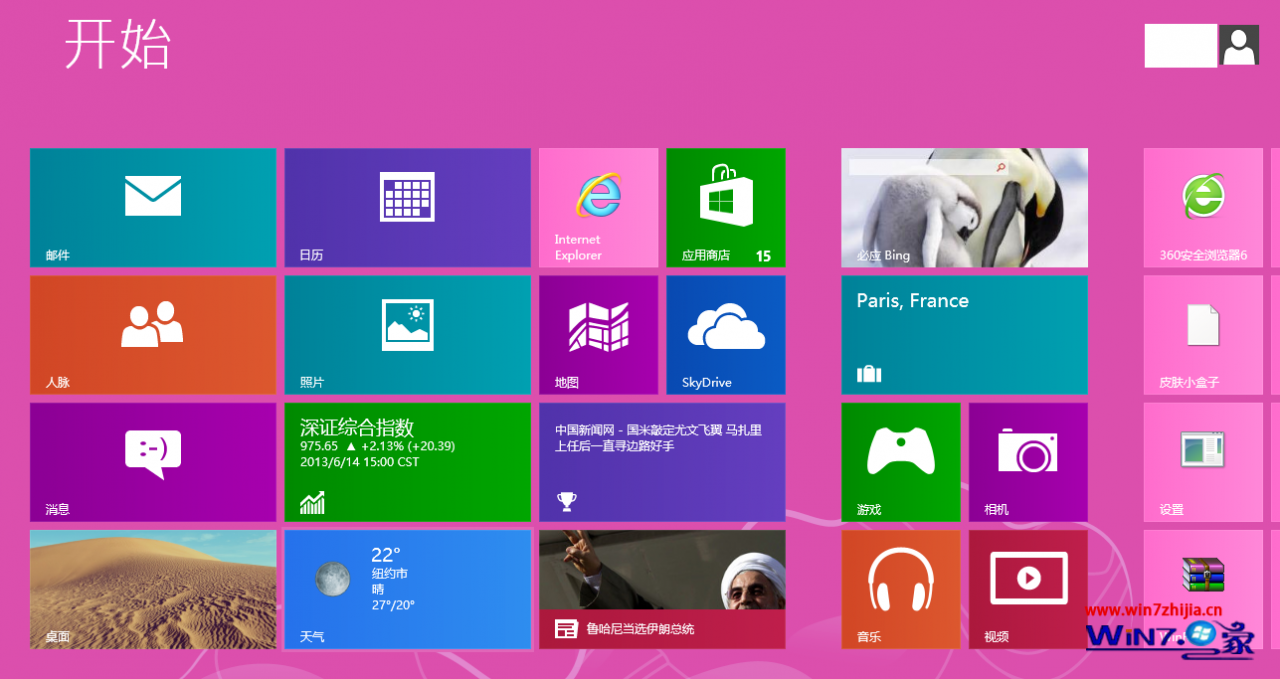Image resolution: width=1280 pixels, height=679 pixels.
Task: Open the Weather (天气) tile
Action: [407, 589]
